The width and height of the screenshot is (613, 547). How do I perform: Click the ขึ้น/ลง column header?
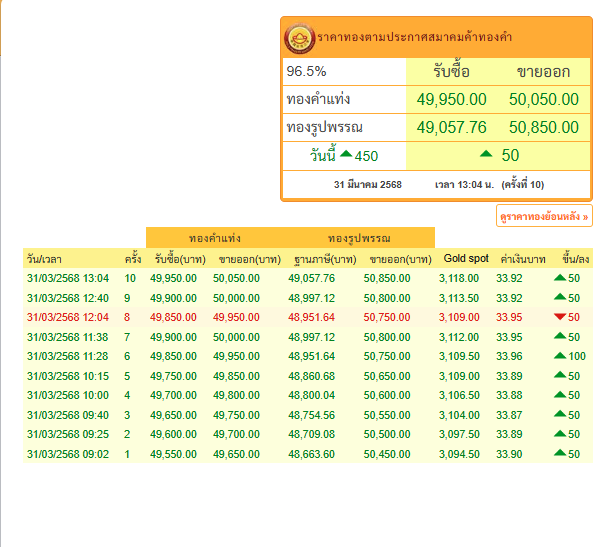coord(575,259)
